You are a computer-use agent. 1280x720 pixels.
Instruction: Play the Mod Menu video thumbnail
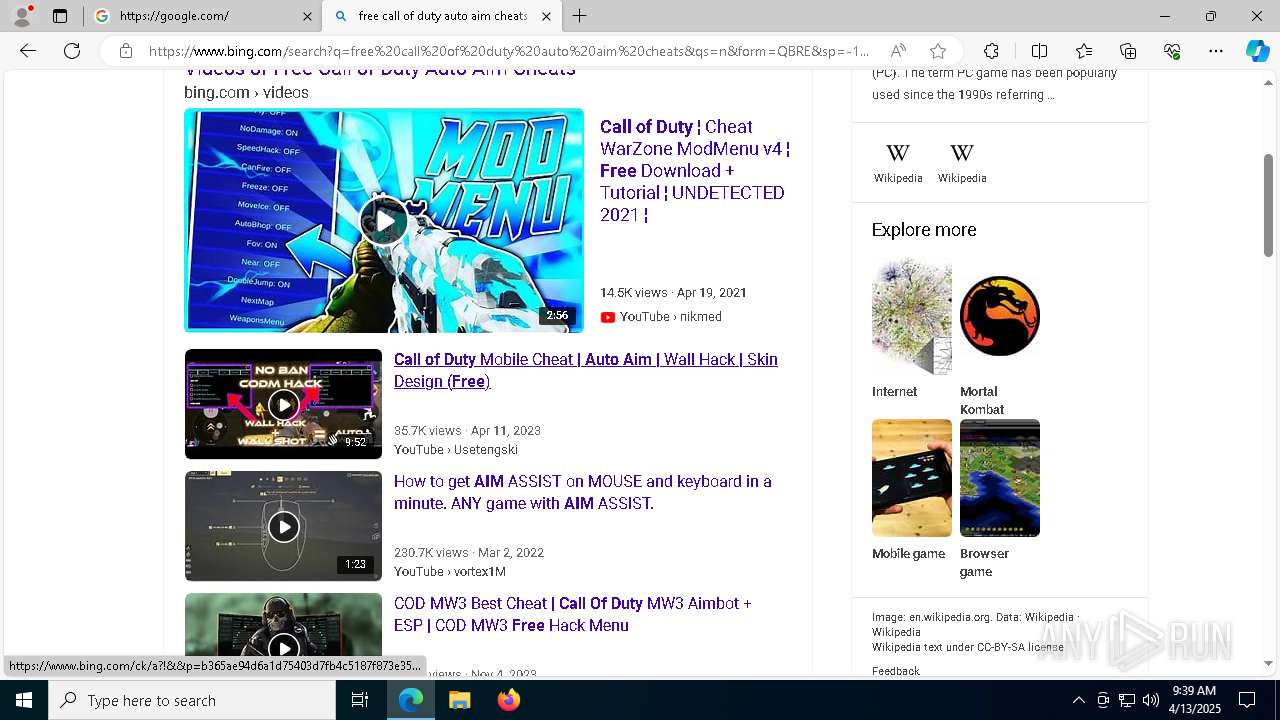[384, 220]
